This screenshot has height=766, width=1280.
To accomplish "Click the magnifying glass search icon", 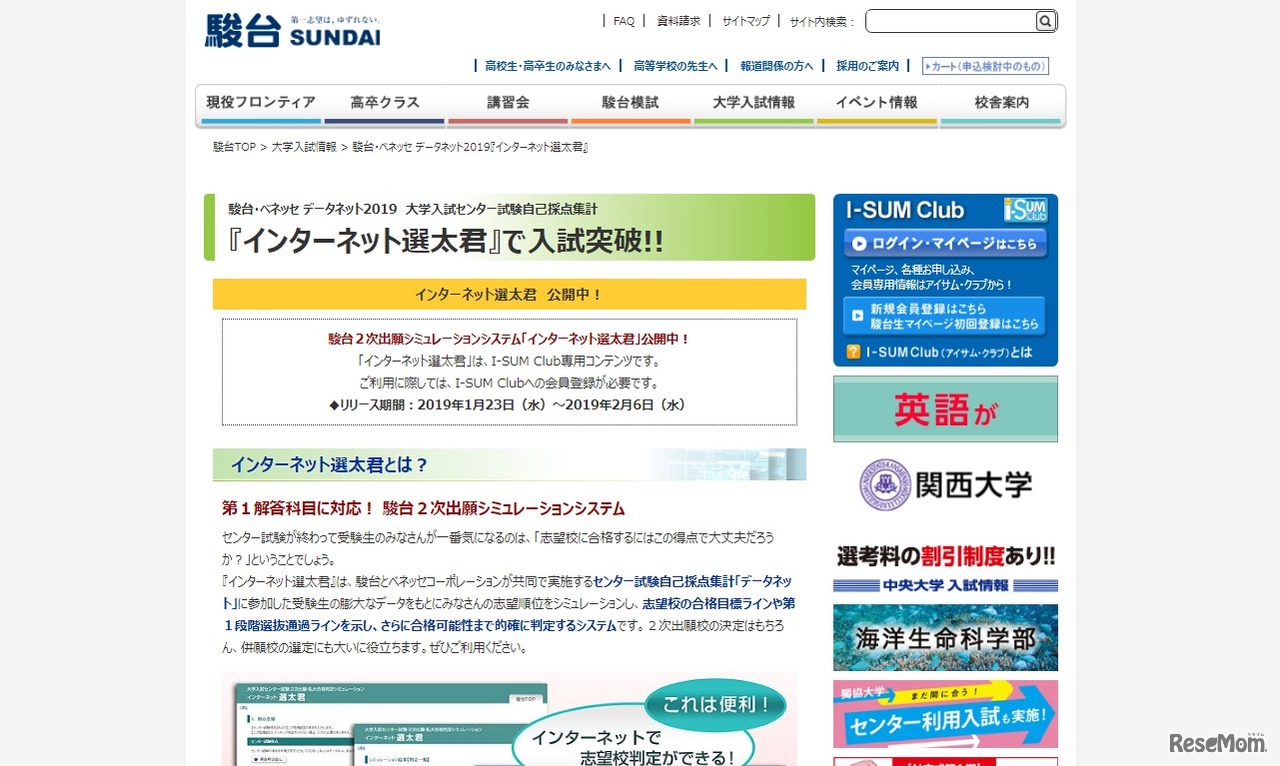I will [x=1044, y=21].
